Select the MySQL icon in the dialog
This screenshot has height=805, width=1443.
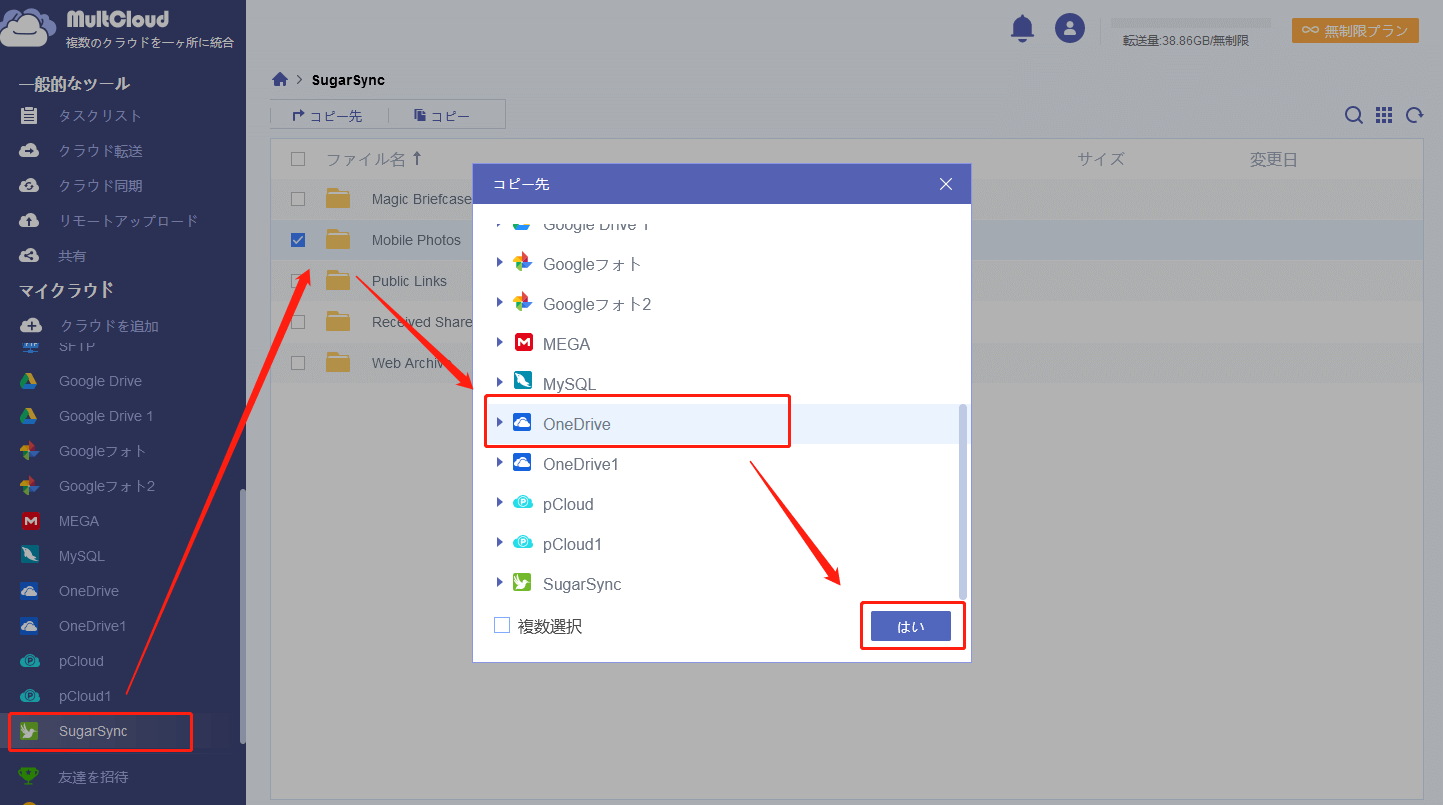pyautogui.click(x=523, y=383)
